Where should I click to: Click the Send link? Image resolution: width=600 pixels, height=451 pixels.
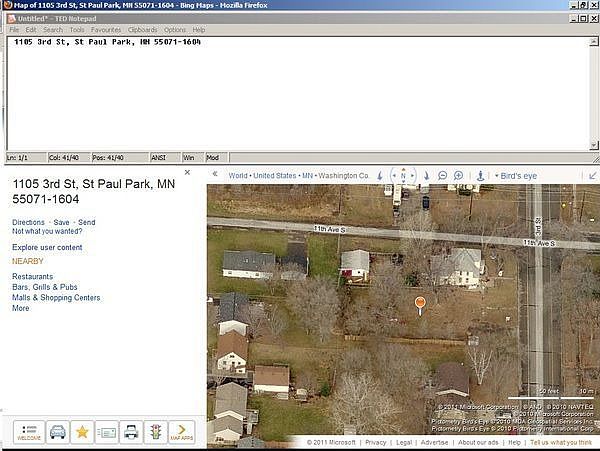tap(87, 222)
